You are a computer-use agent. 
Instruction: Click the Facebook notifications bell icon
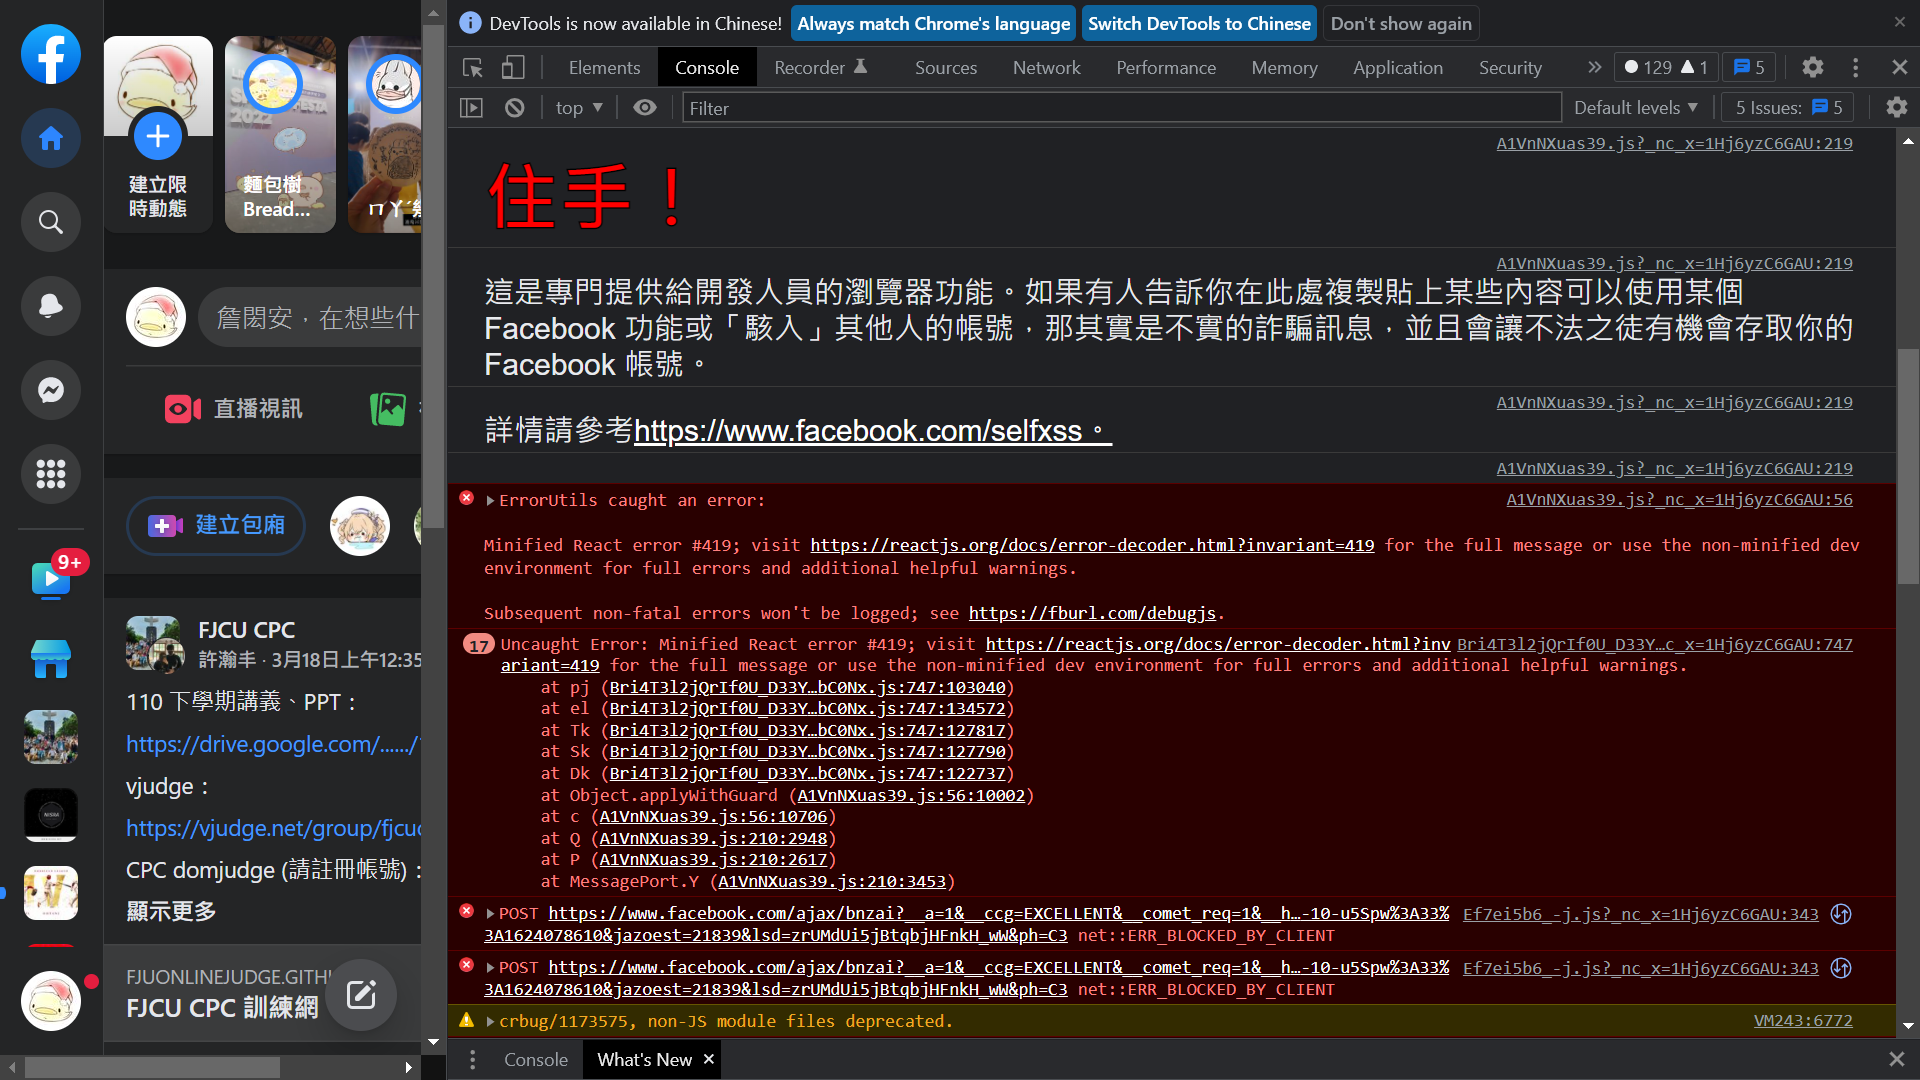coord(51,306)
